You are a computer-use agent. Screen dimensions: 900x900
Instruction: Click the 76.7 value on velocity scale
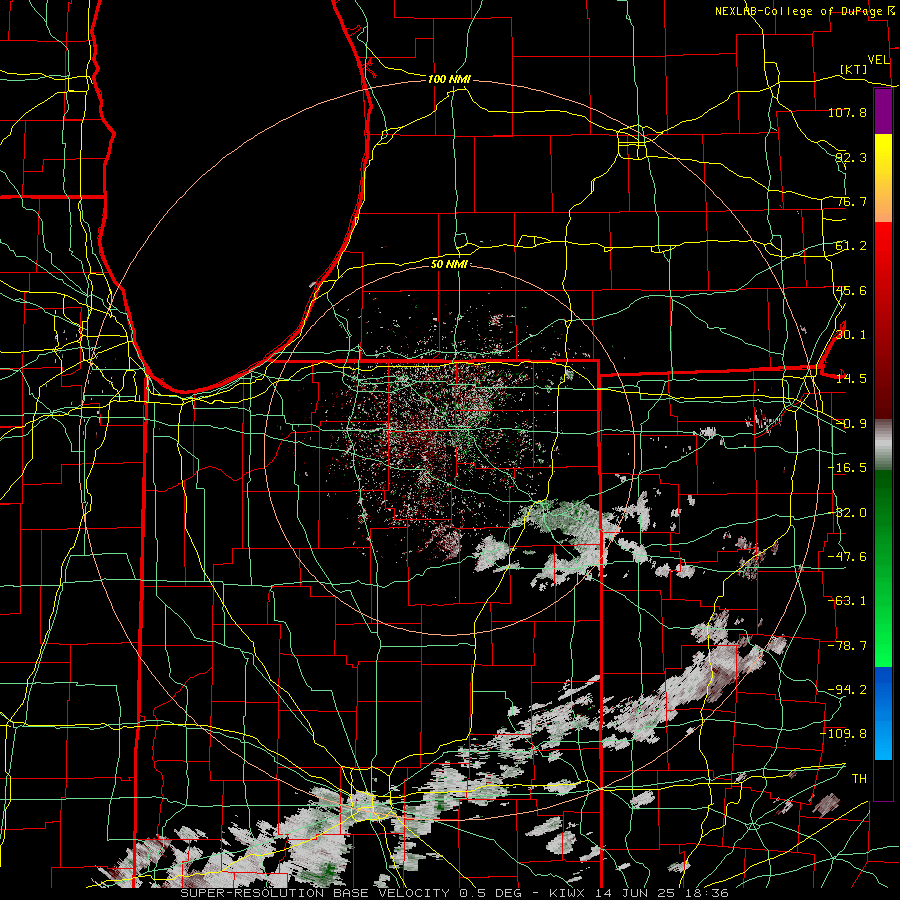(x=851, y=201)
